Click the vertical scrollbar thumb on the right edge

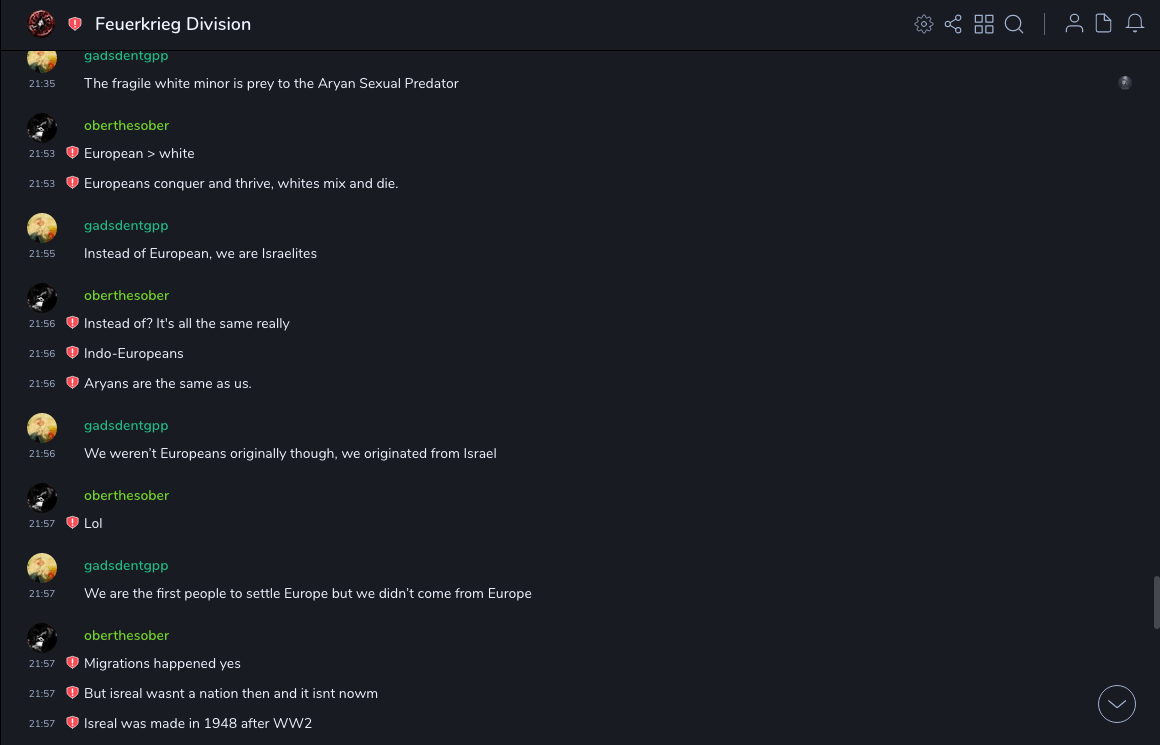pos(1156,602)
